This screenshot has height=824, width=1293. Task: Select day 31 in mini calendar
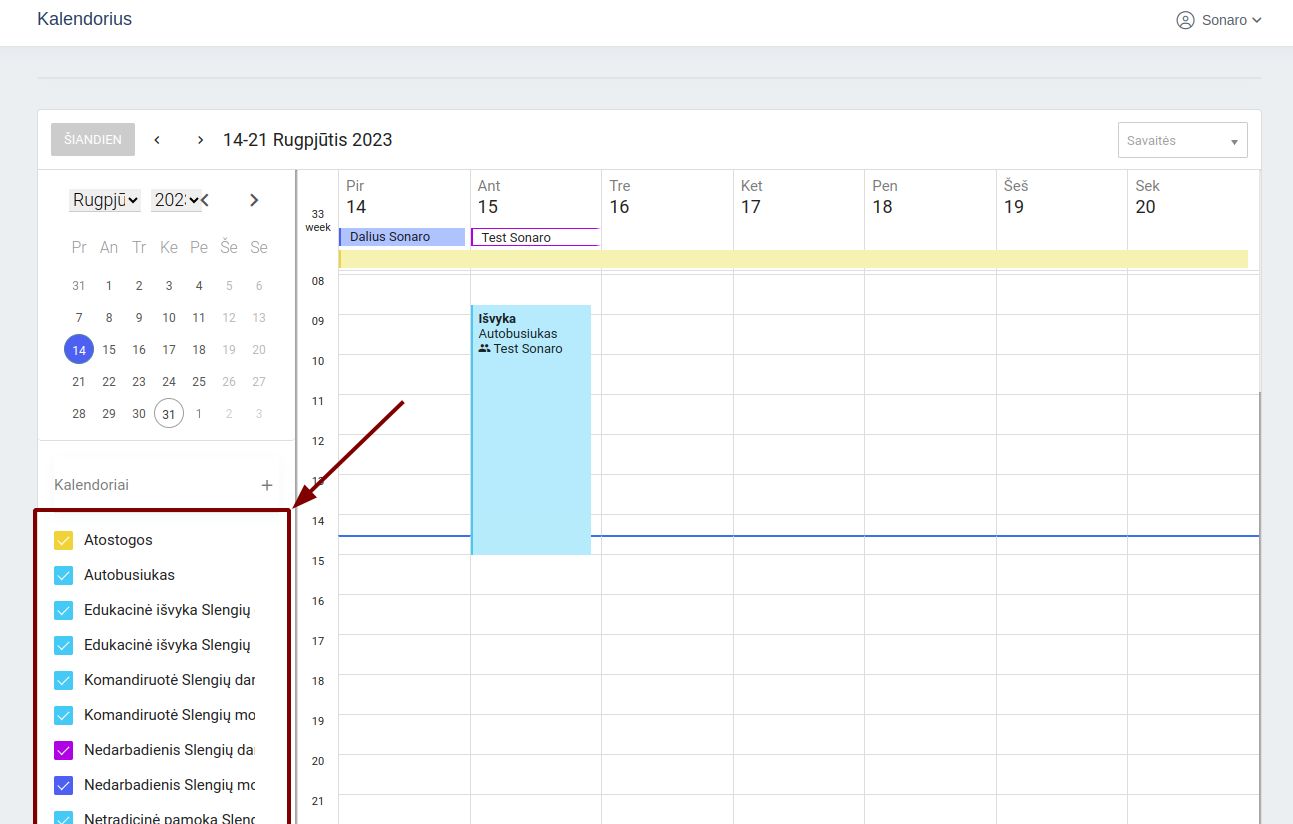[169, 414]
